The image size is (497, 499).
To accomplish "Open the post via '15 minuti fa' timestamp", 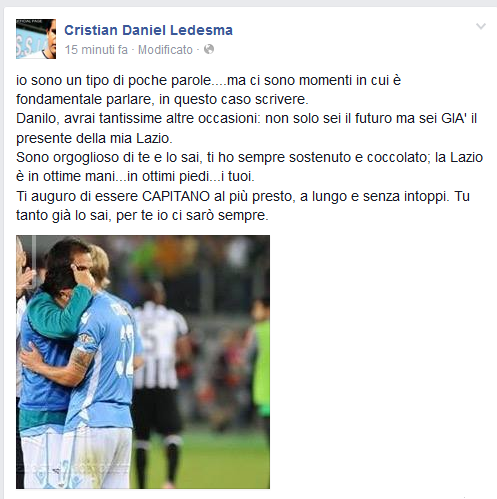I will pos(96,50).
